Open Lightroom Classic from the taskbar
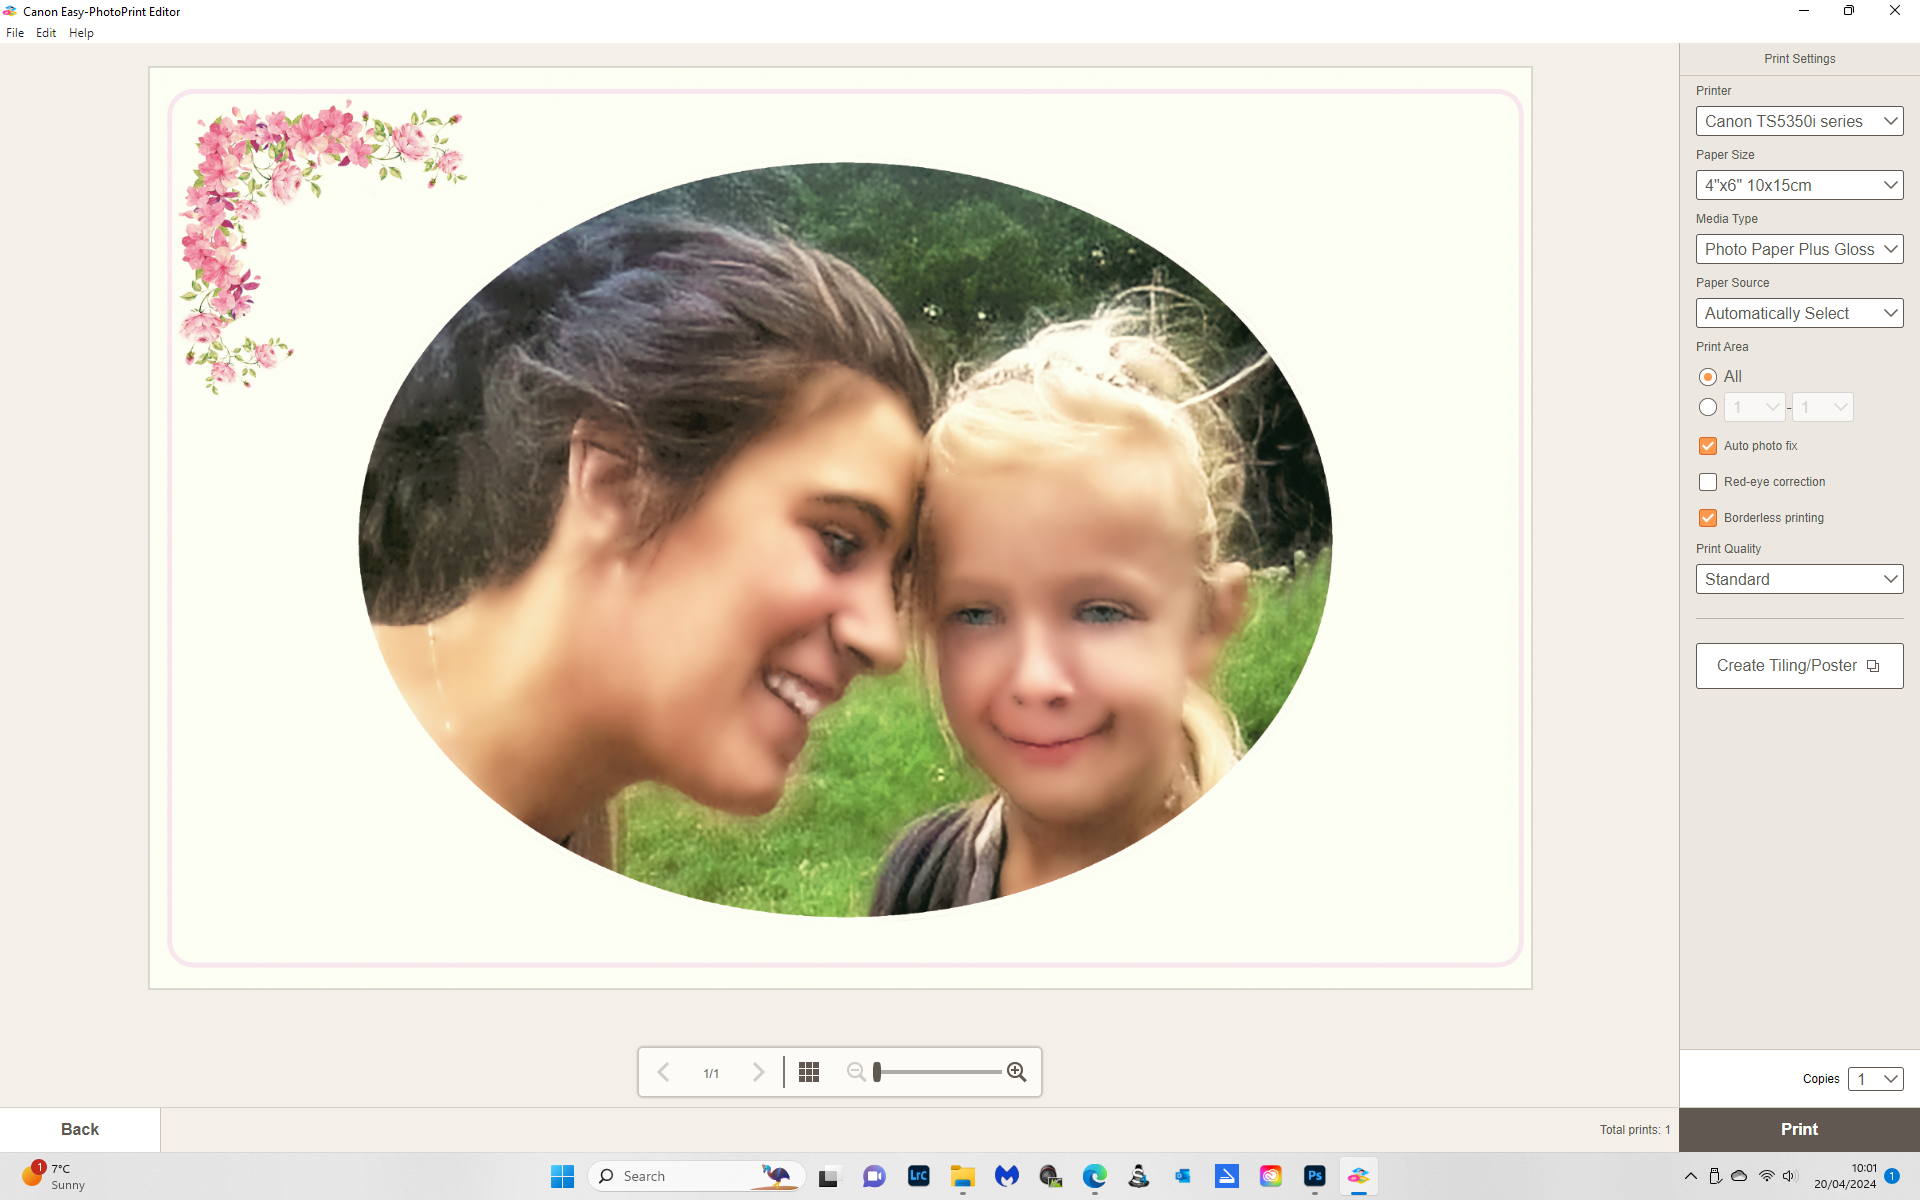Image resolution: width=1920 pixels, height=1200 pixels. (918, 1176)
